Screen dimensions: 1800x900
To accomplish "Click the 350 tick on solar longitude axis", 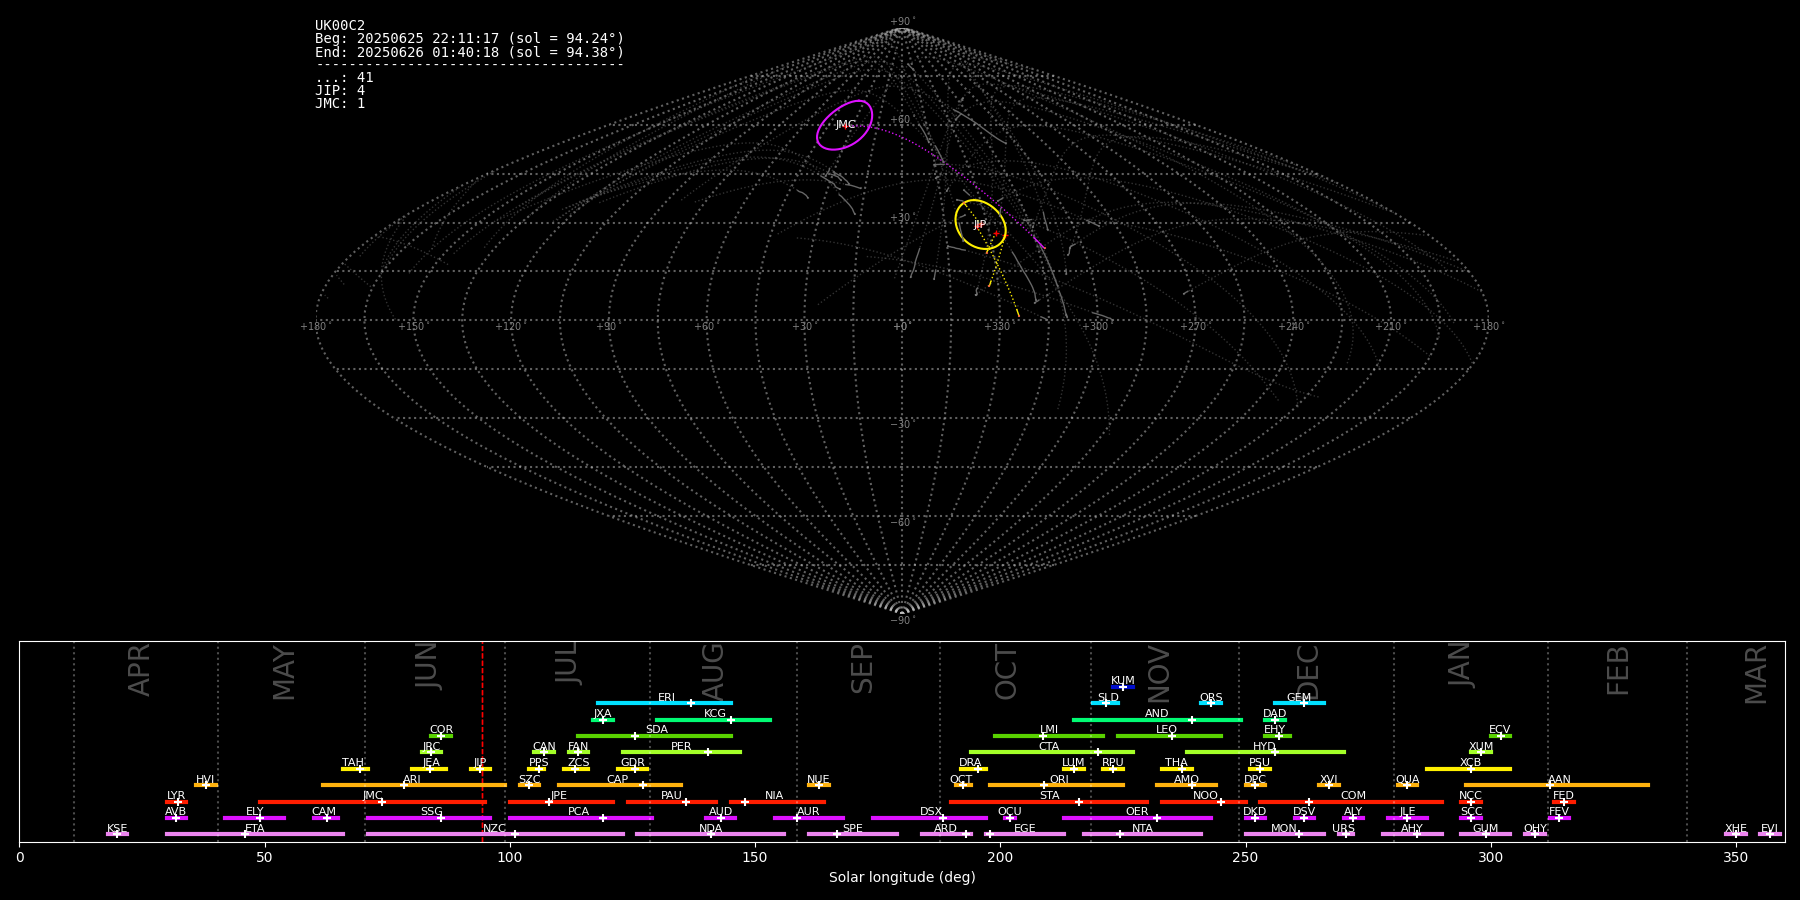I will coord(1735,857).
